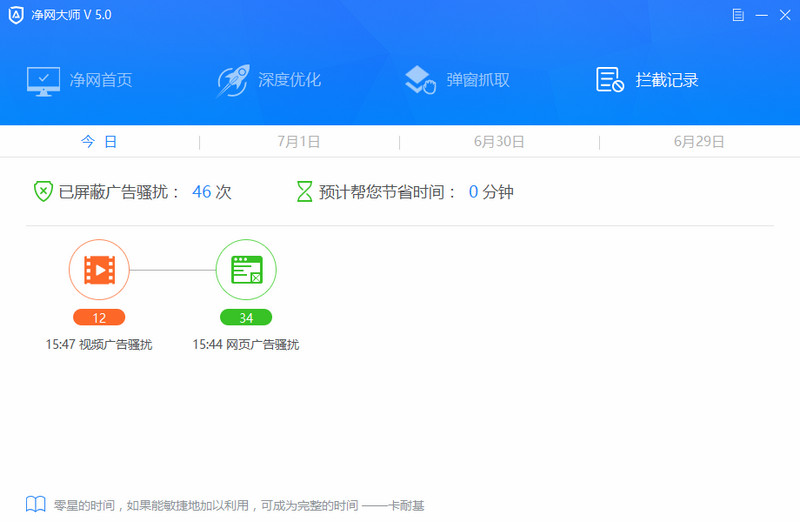Click the 15:44 网页广告骚扰 label
This screenshot has height=522, width=800.
tap(246, 345)
